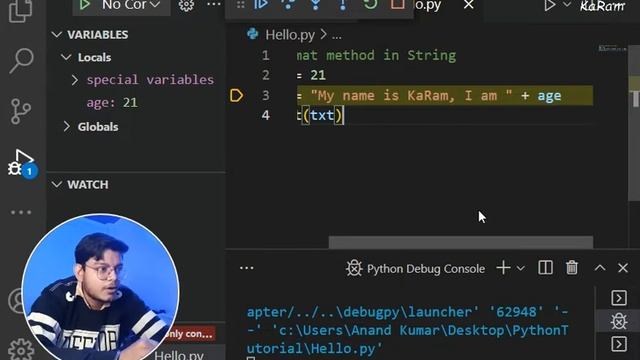Close the Hello.py editor tab
Image resolution: width=640 pixels, height=360 pixels.
pyautogui.click(x=469, y=5)
